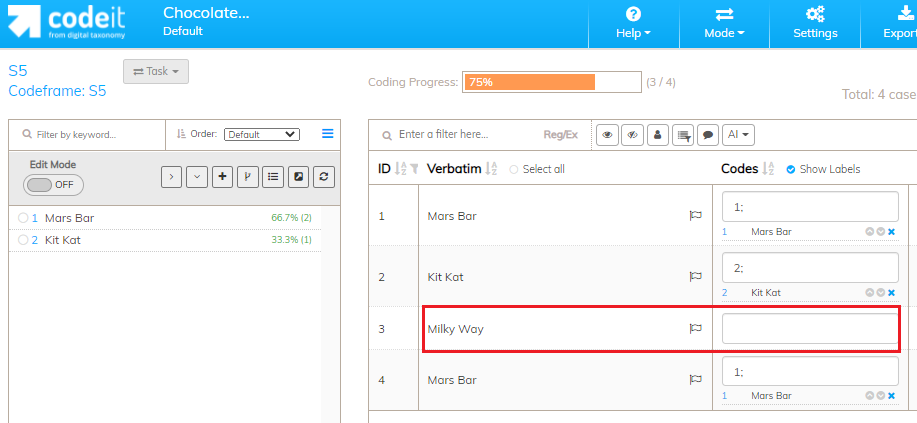Move Kit Kat code down in row 2
917x423 pixels.
click(x=881, y=293)
